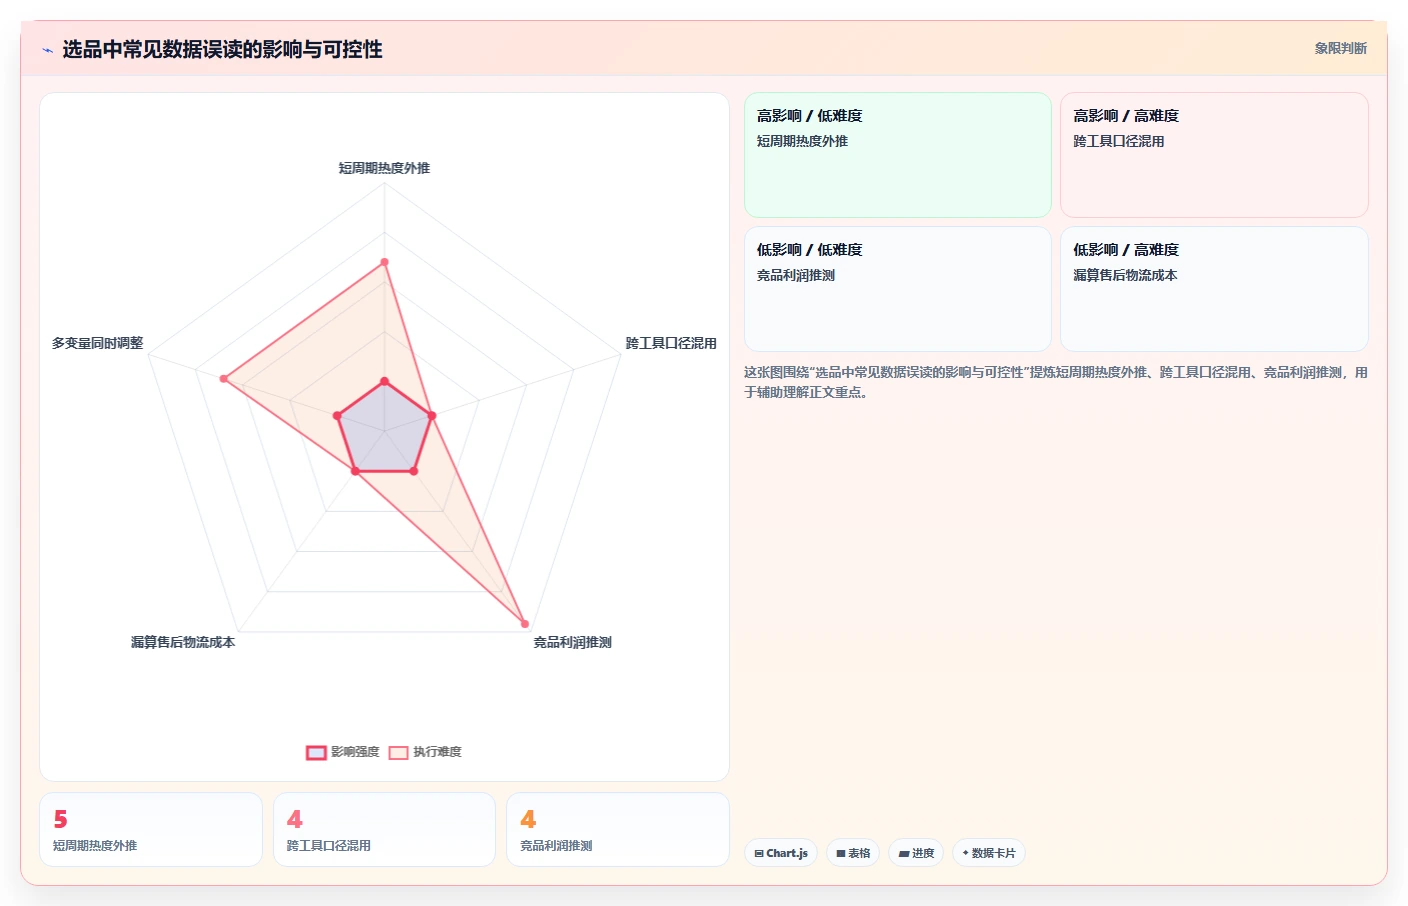
Task: Click the lightning icon beside the title
Action: click(47, 50)
